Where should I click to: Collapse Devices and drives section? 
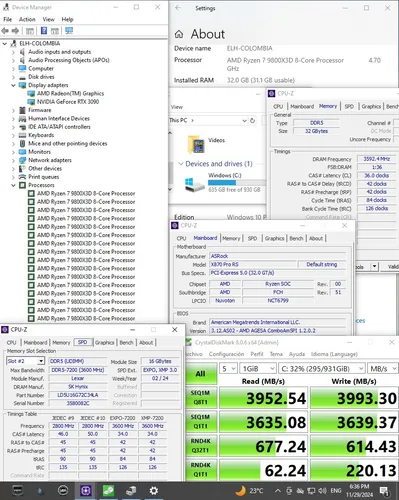(x=181, y=164)
